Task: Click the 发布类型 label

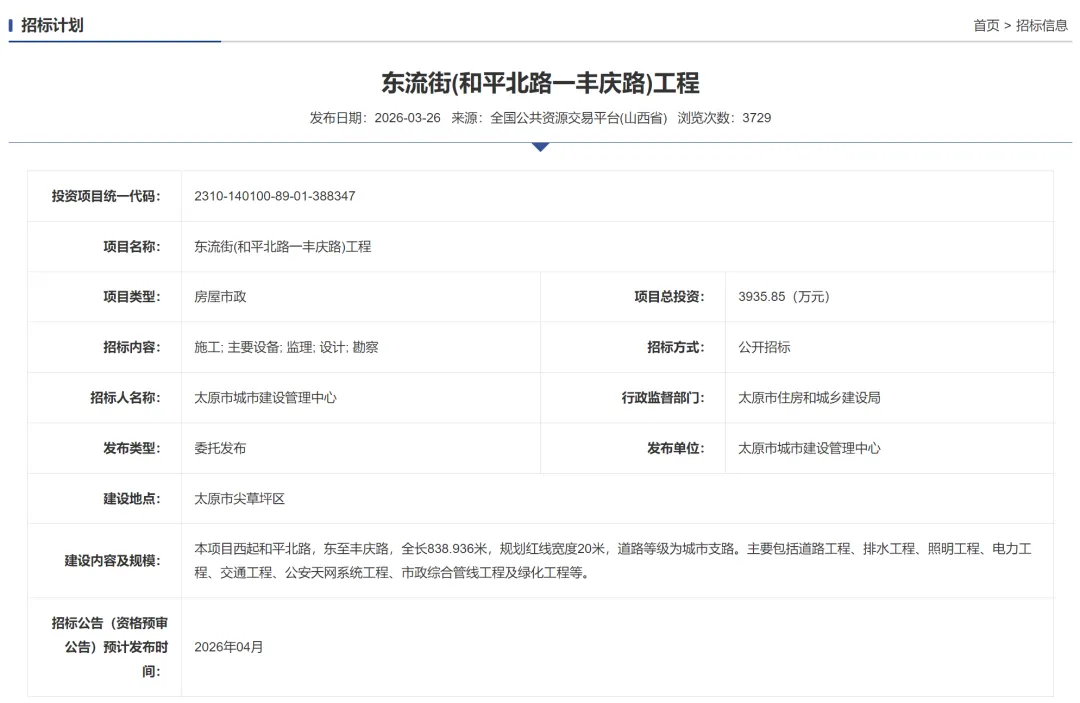Action: (x=132, y=448)
